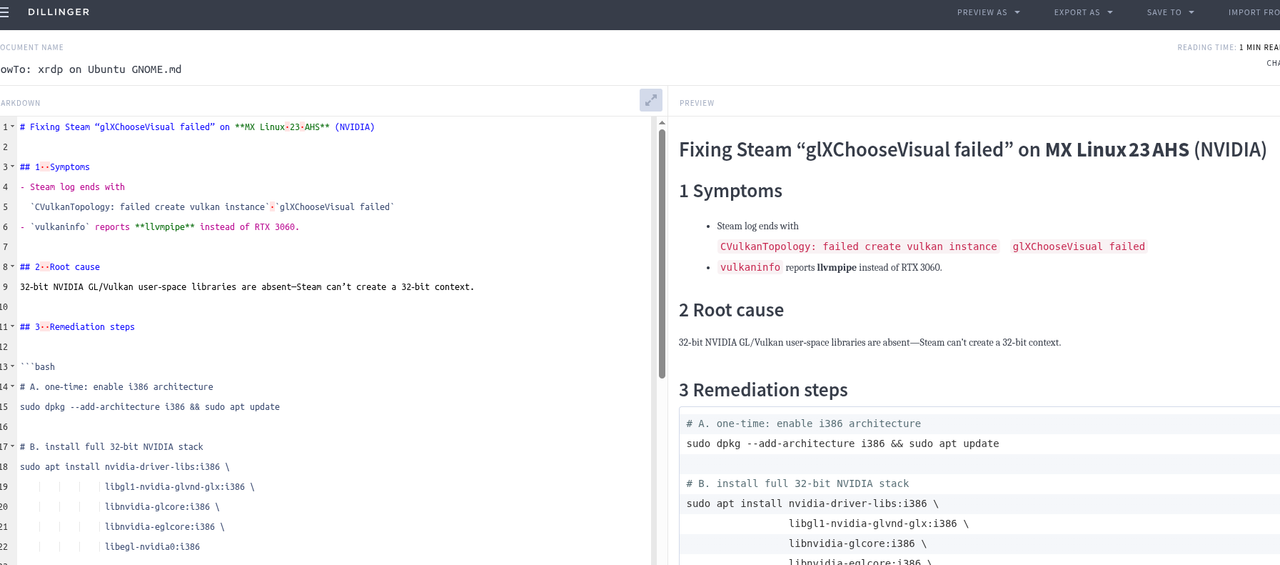Click '- Steam log ends with' editor line
Viewport: 1280px width, 565px height.
point(72,187)
